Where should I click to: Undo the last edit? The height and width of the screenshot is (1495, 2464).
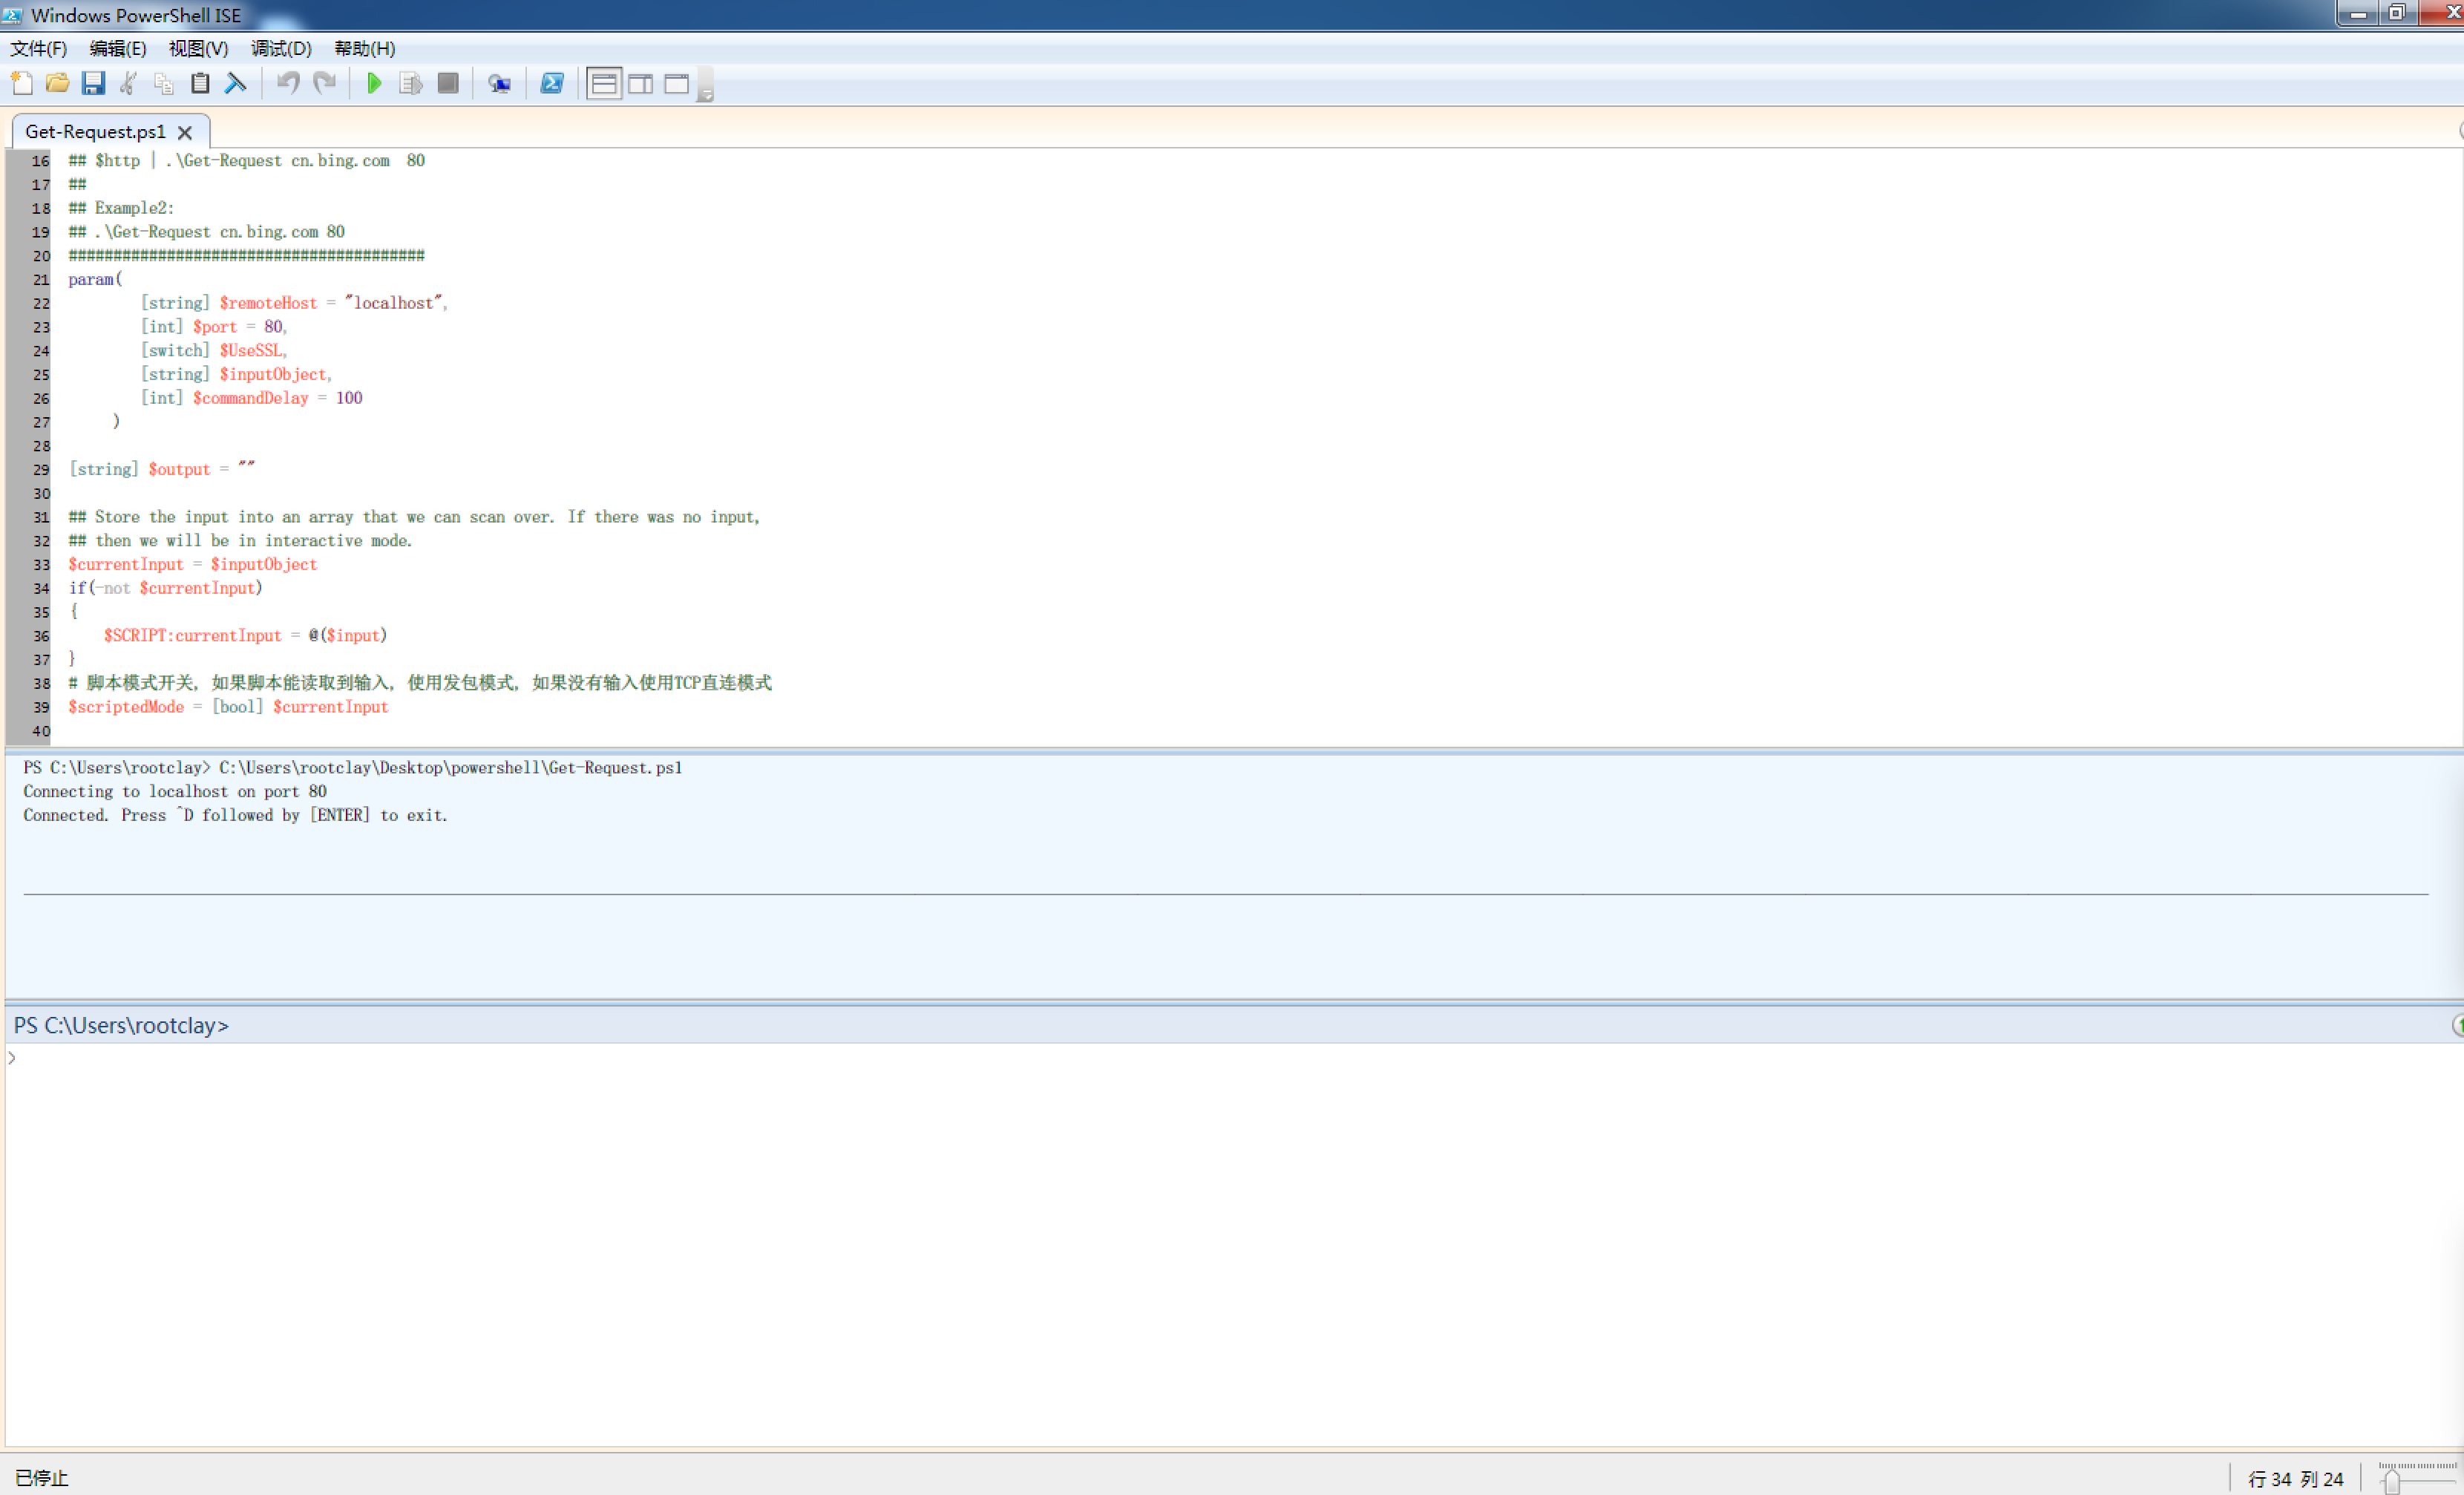(x=289, y=83)
